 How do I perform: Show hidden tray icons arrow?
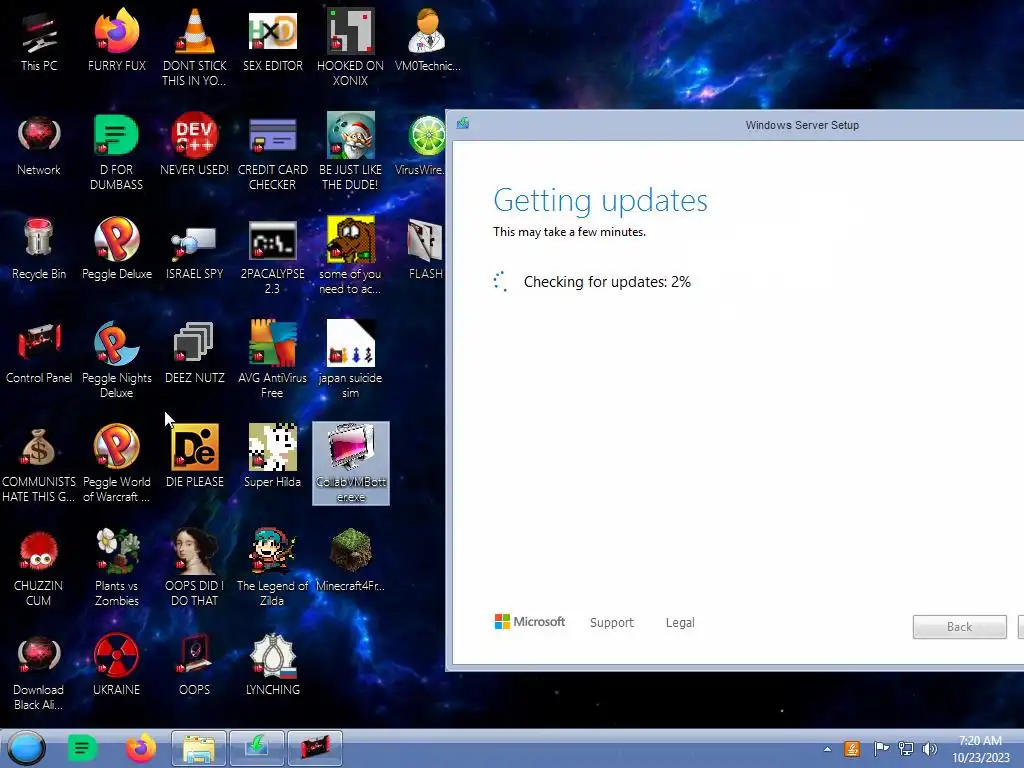[827, 749]
